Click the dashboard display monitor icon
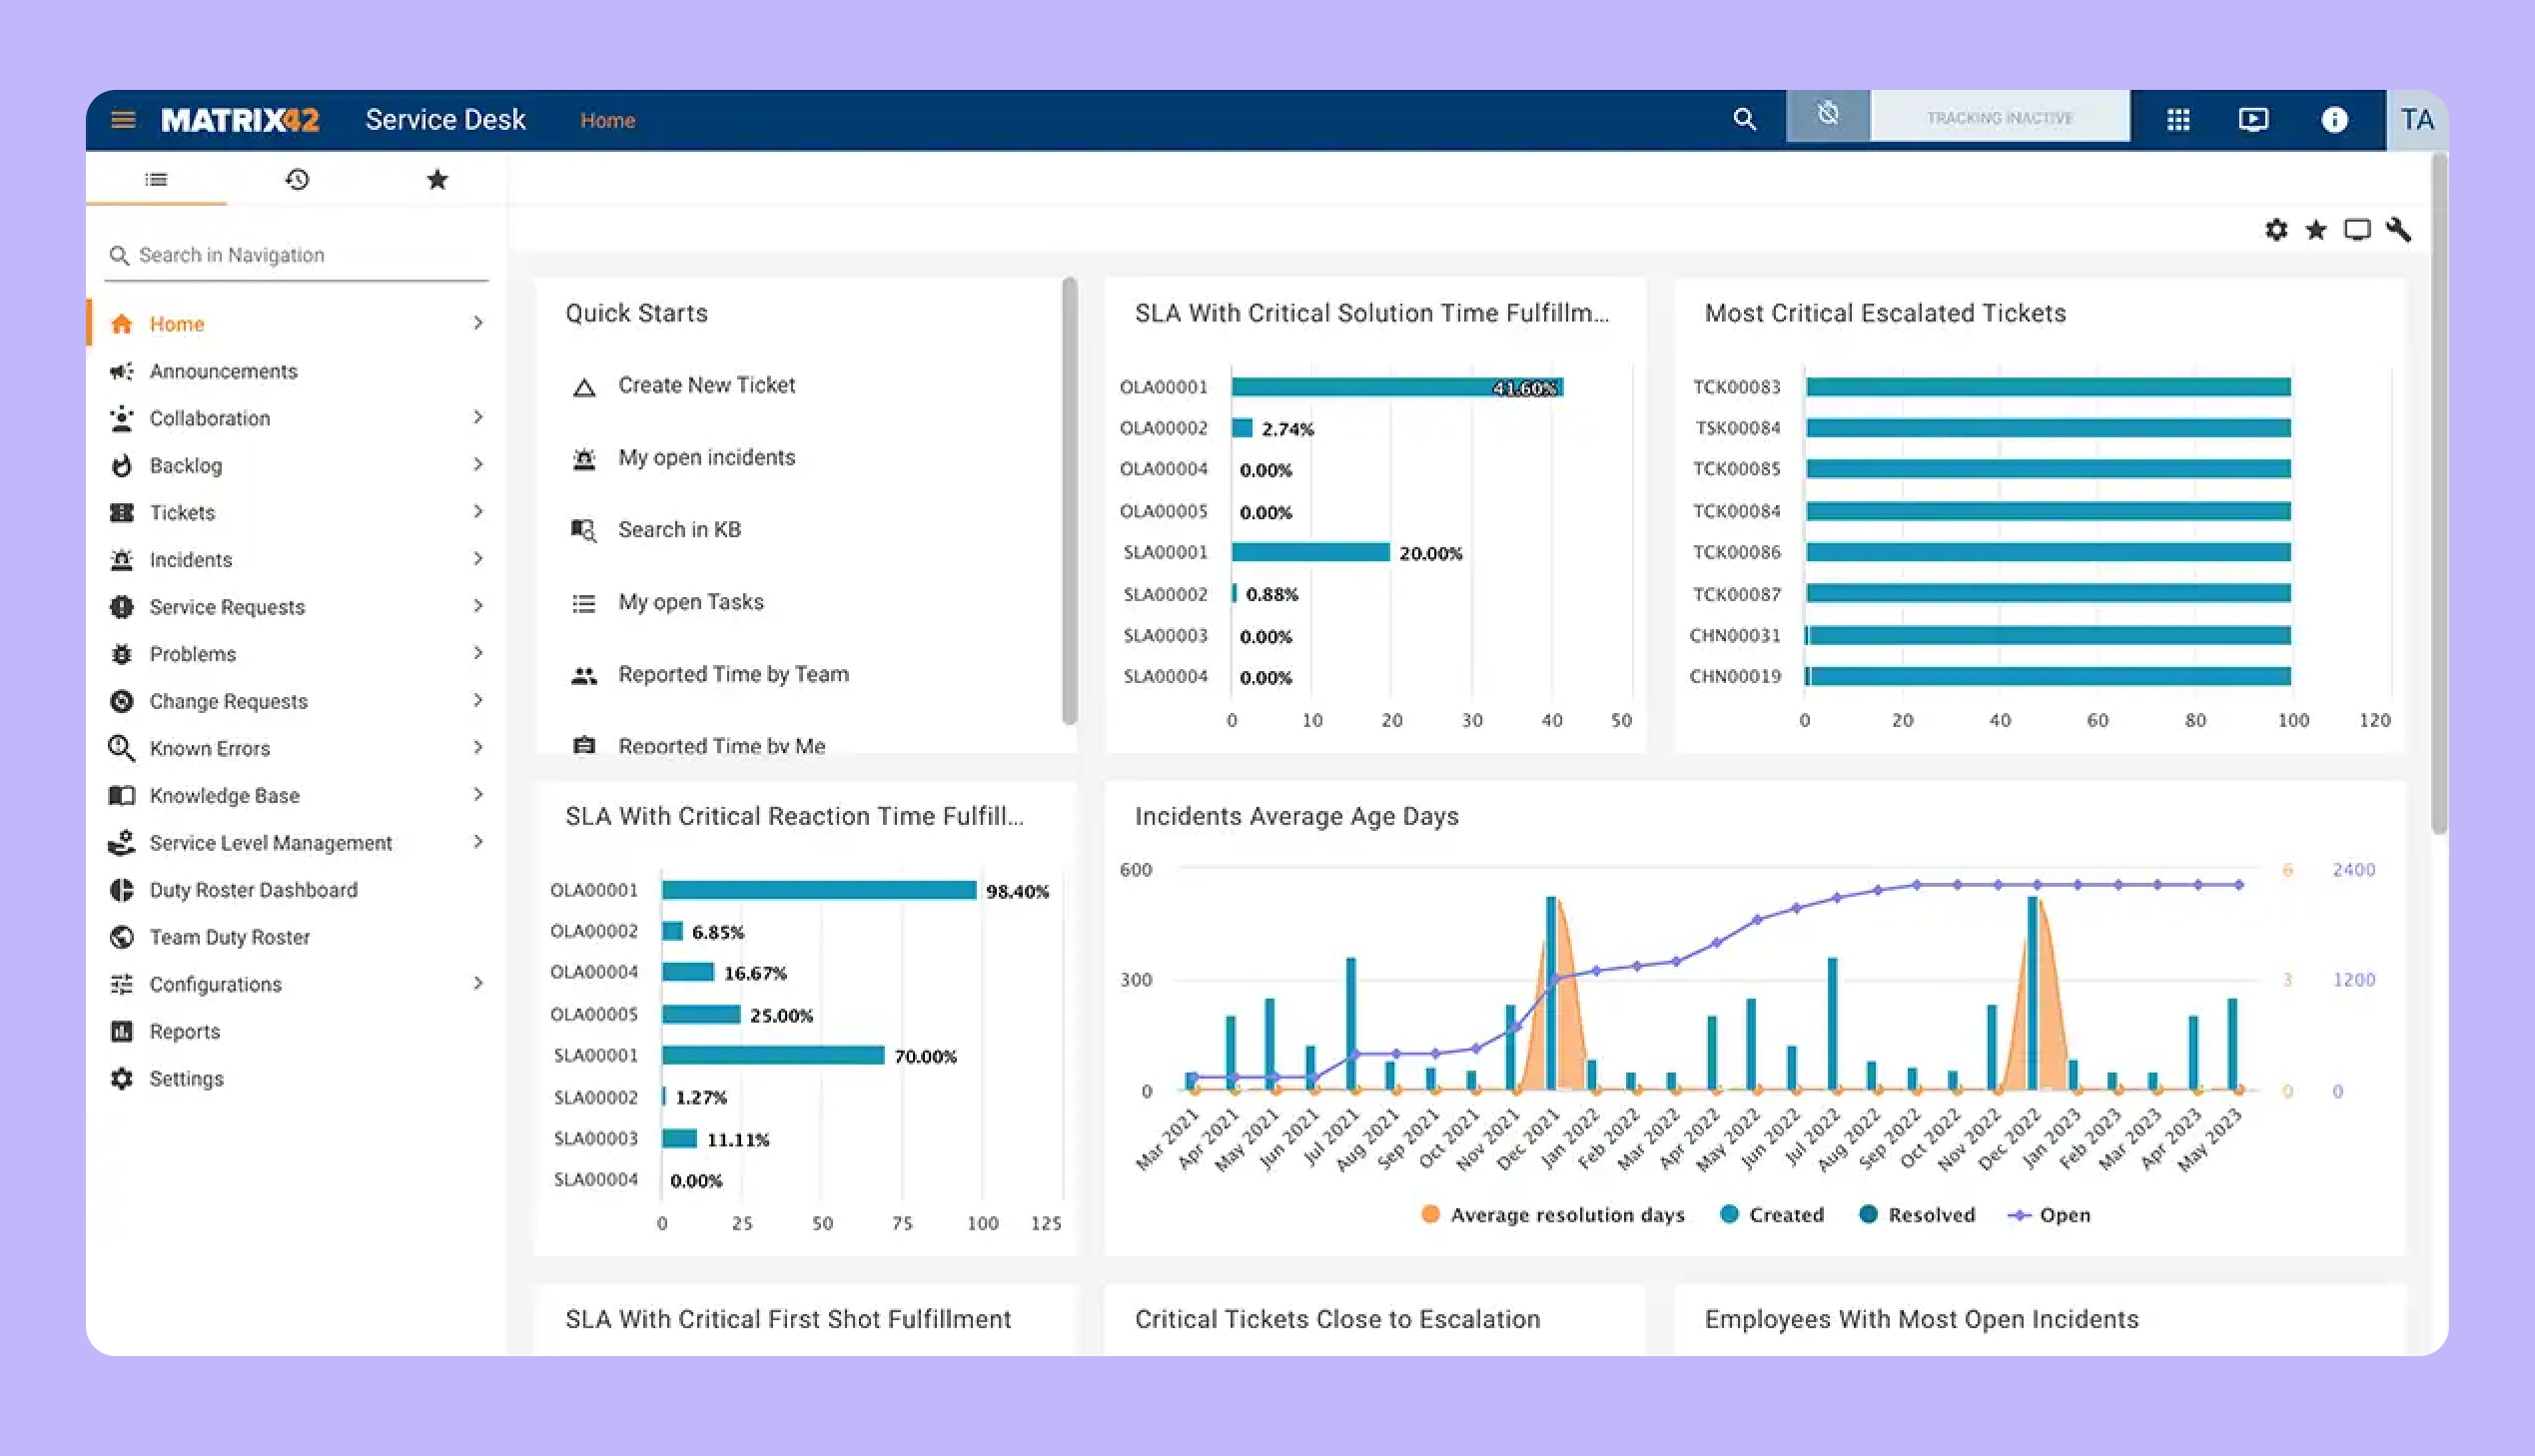Viewport: 2535px width, 1456px height. (2357, 231)
